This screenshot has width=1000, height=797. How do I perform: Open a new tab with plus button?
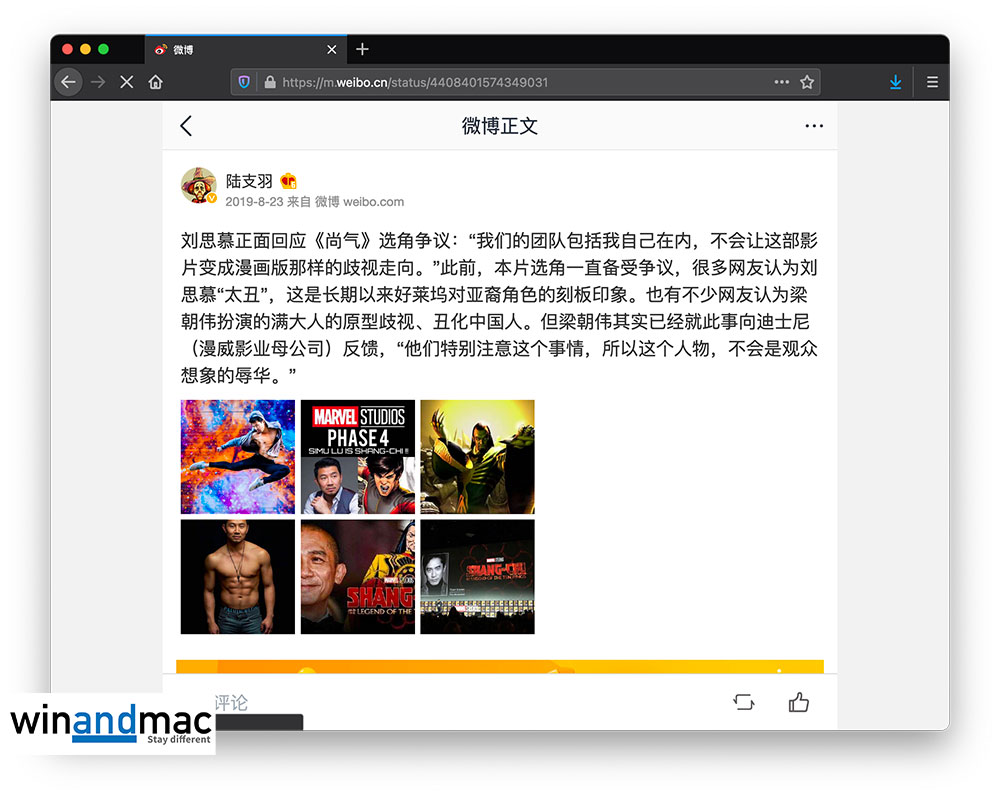click(x=362, y=49)
